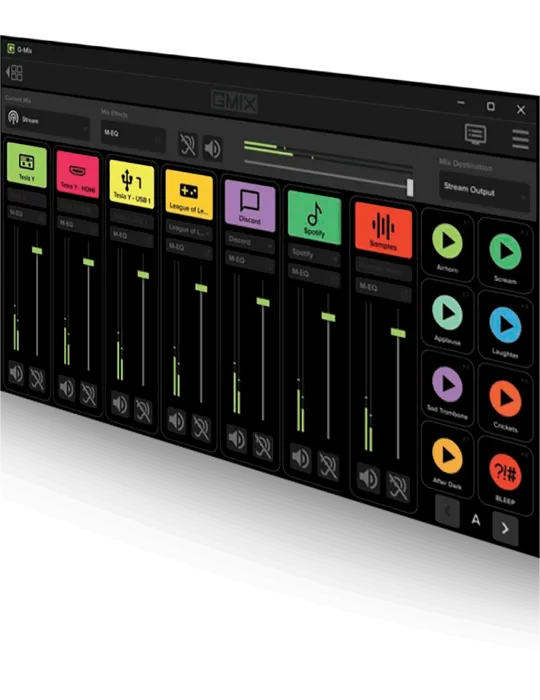Click the Tesla Y - HDMI fader handle

(x=88, y=262)
